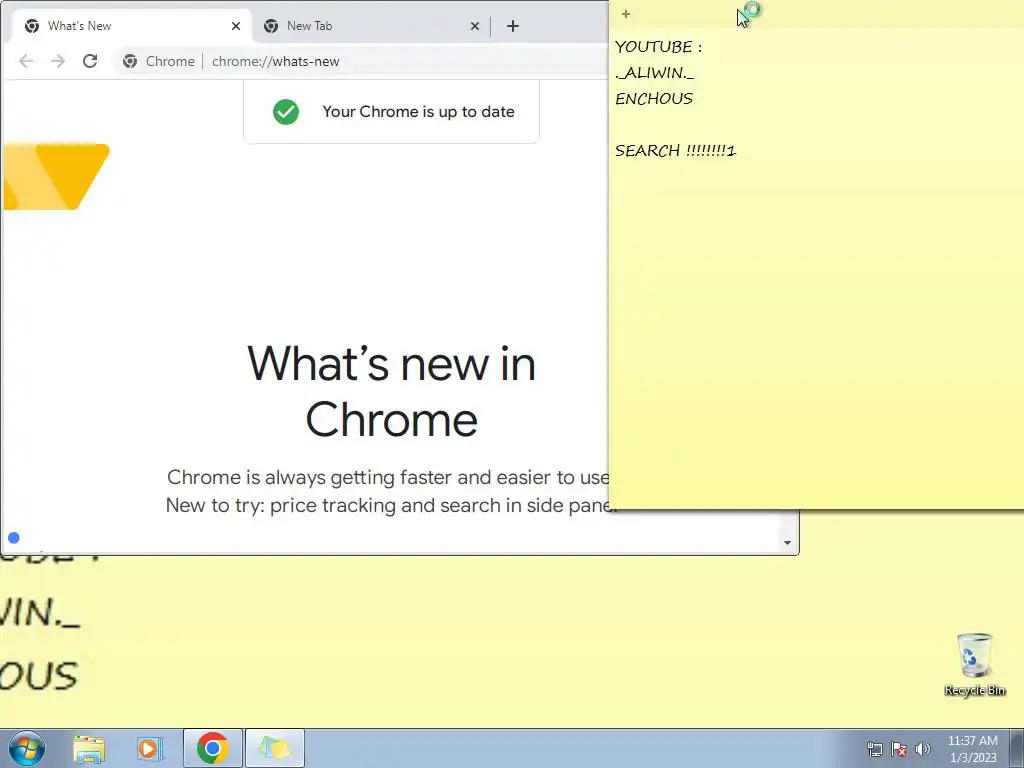Click the taskbar clock showing 11:37 AM
The image size is (1024, 768).
972,749
